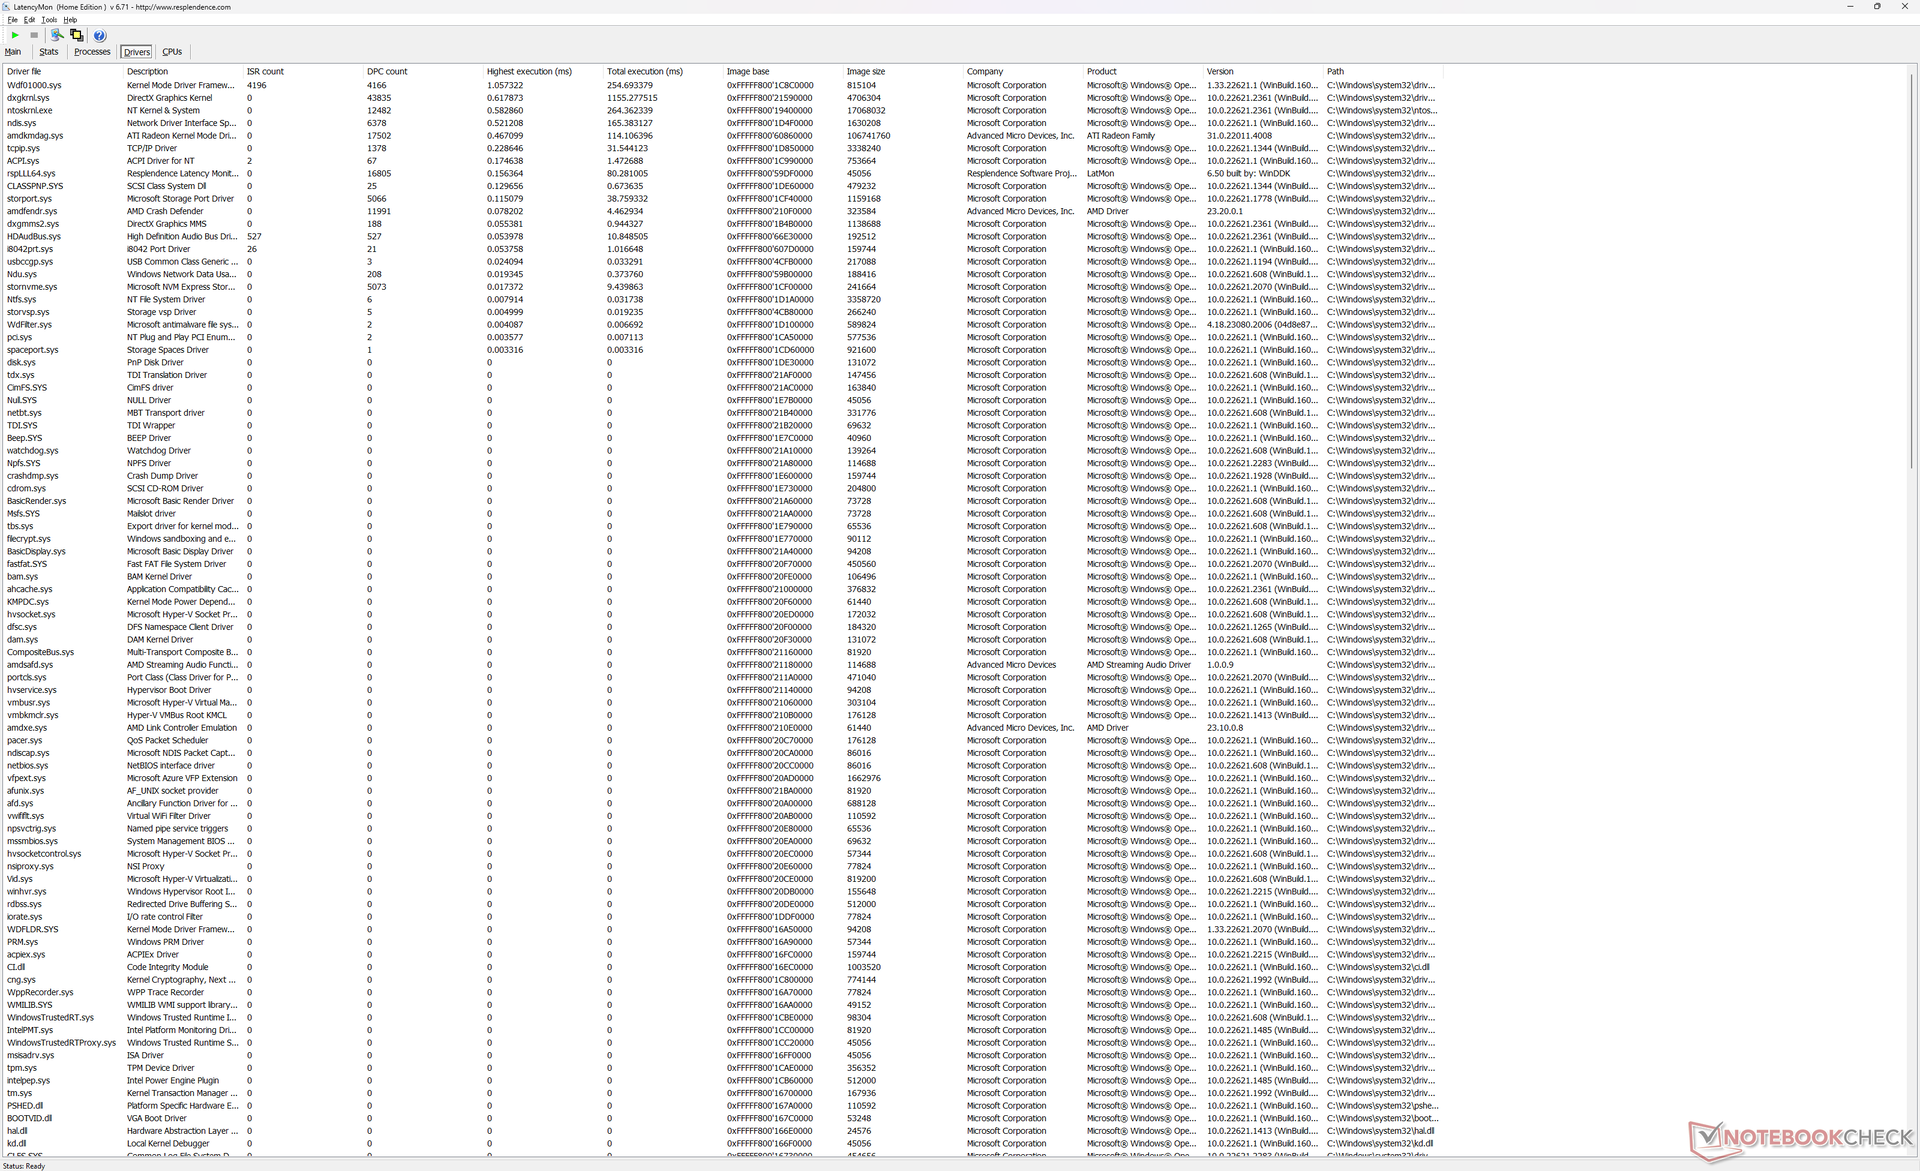Open the Edit menu

29,20
